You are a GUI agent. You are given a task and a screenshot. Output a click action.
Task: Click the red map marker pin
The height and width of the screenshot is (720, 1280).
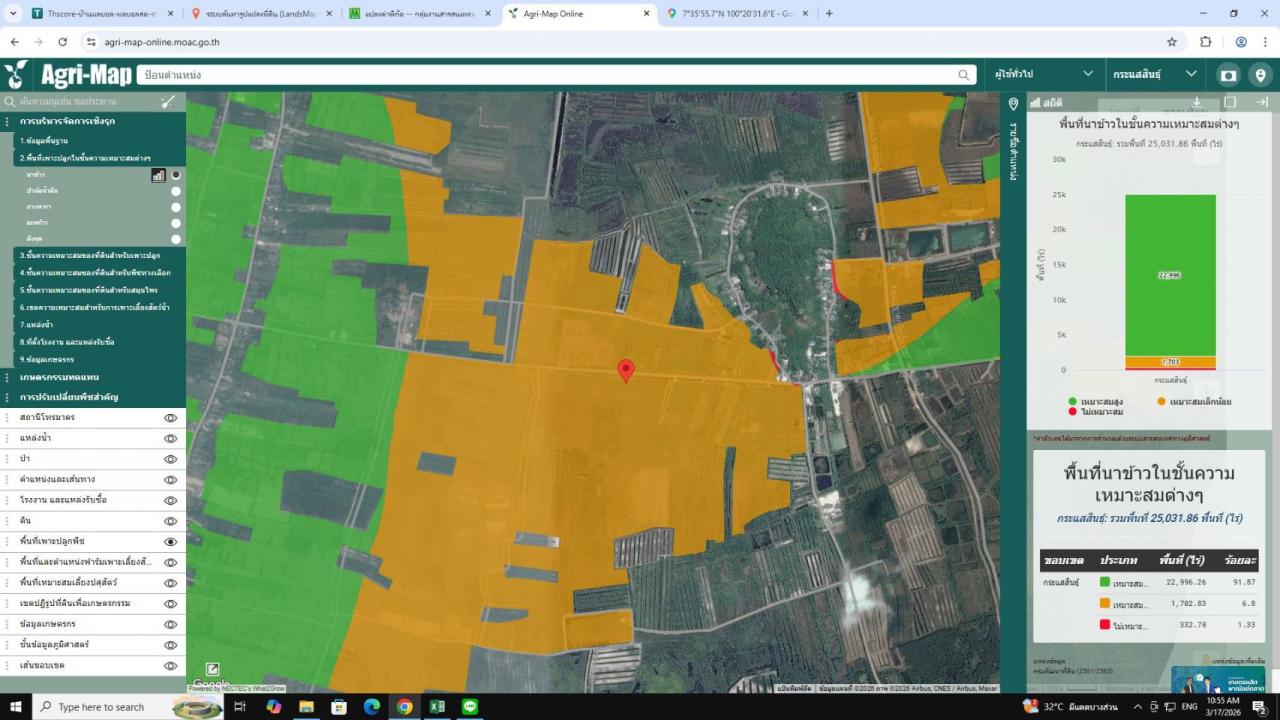(x=626, y=371)
